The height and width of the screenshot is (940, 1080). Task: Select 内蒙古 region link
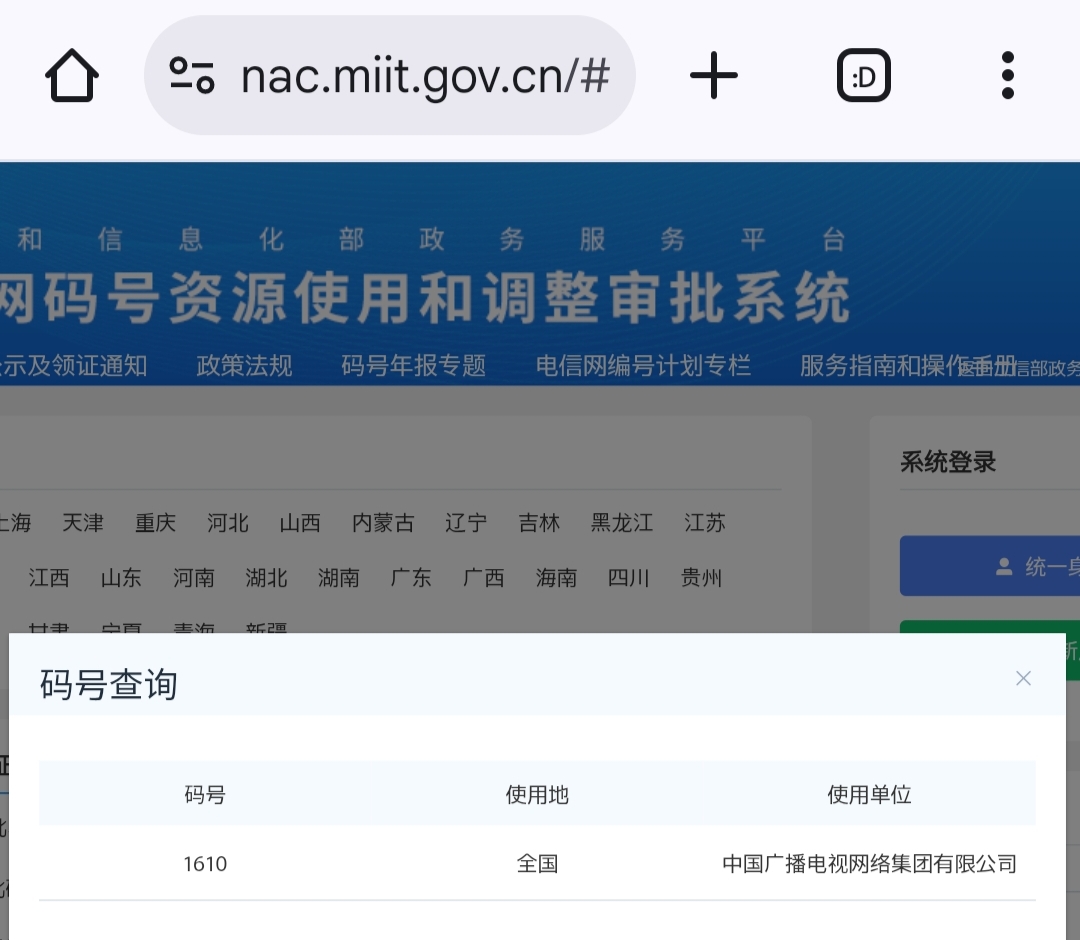point(383,523)
